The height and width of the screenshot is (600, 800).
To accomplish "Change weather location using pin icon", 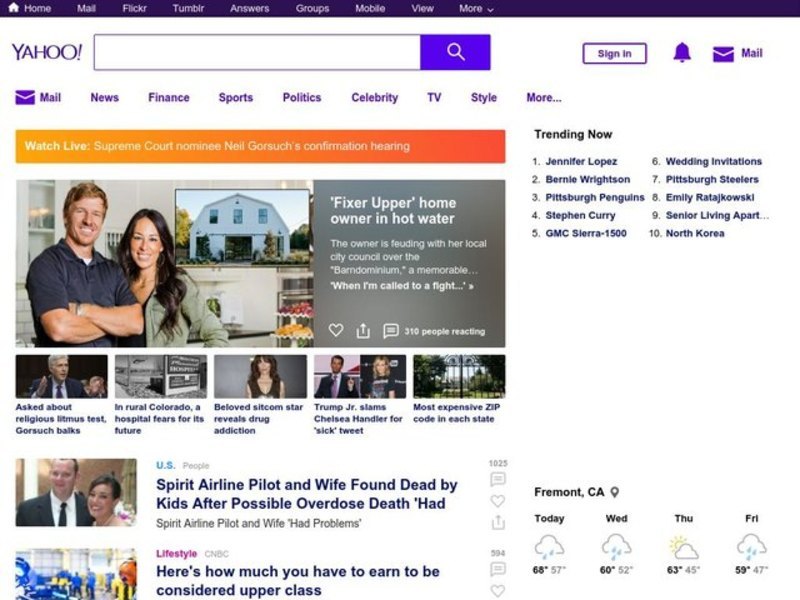I will pyautogui.click(x=615, y=492).
